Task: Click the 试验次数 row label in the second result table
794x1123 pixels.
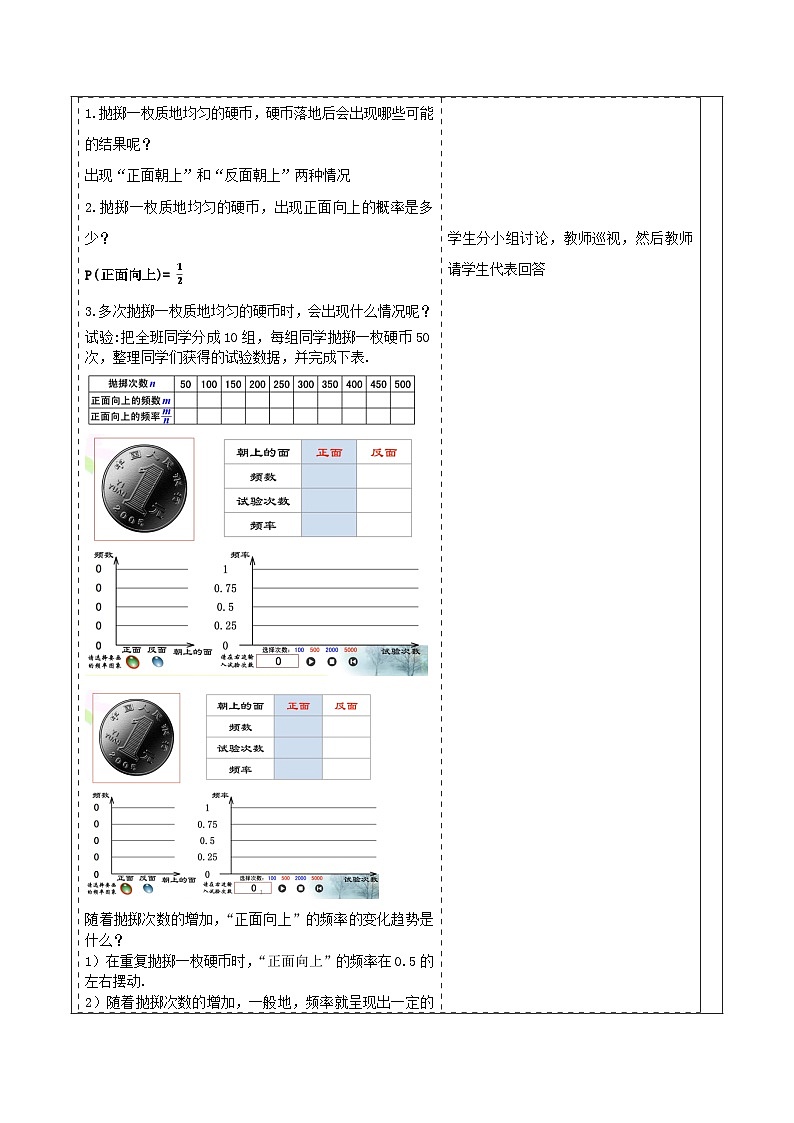Action: pos(240,748)
